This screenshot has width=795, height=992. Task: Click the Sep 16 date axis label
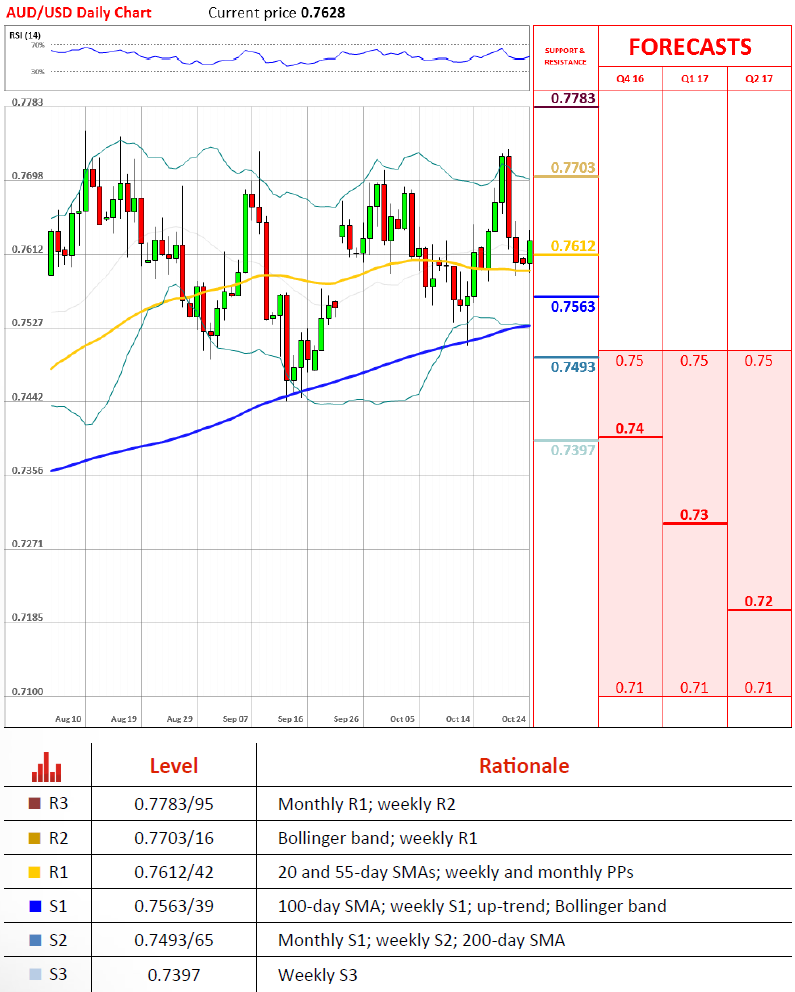[290, 719]
